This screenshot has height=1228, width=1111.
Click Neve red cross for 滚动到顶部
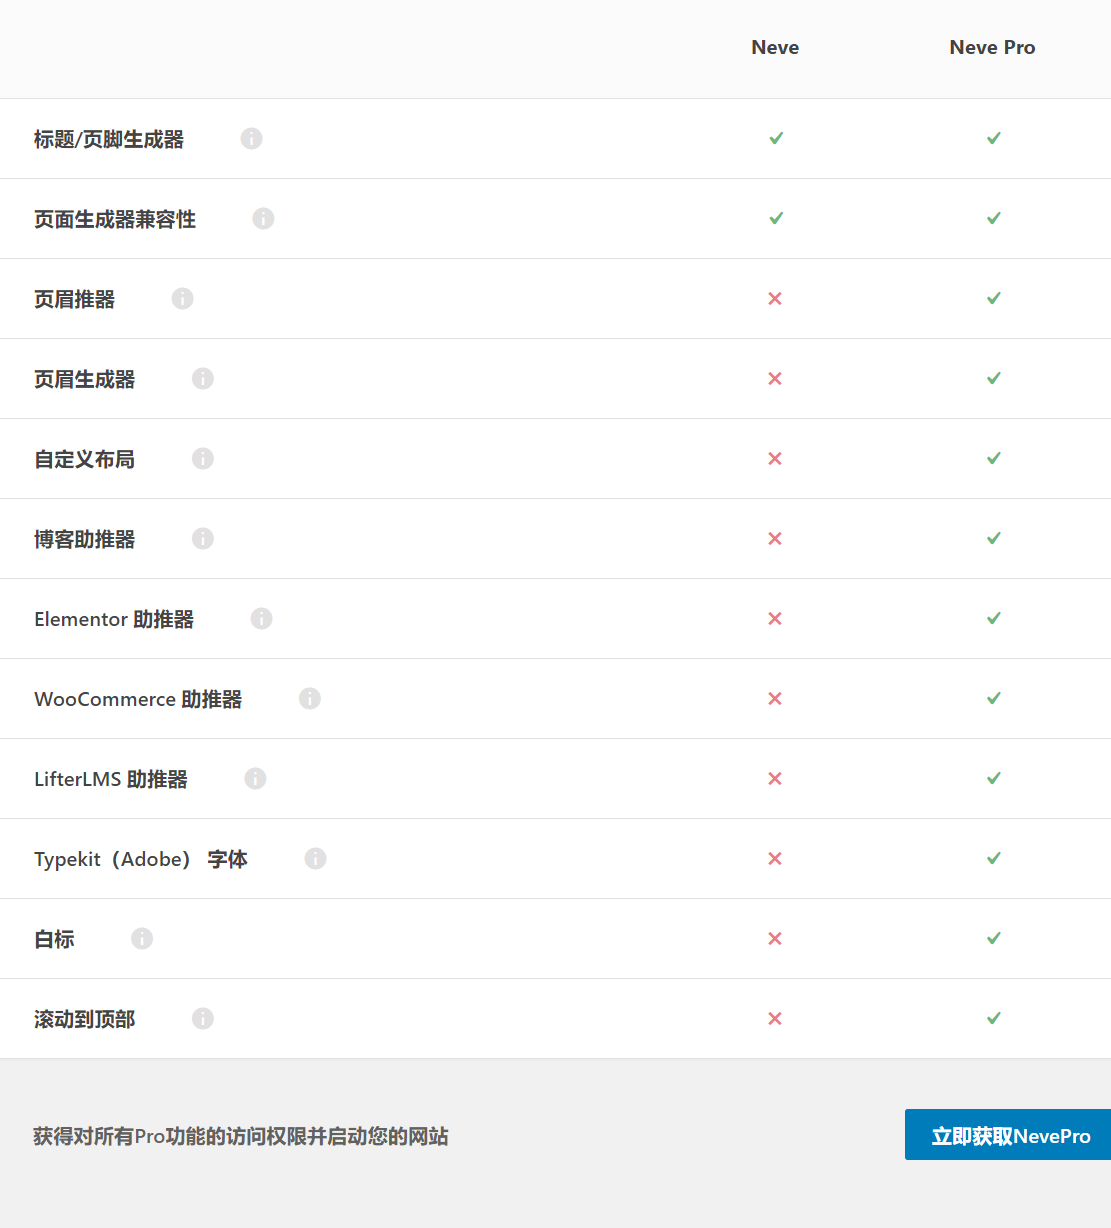coord(775,1018)
